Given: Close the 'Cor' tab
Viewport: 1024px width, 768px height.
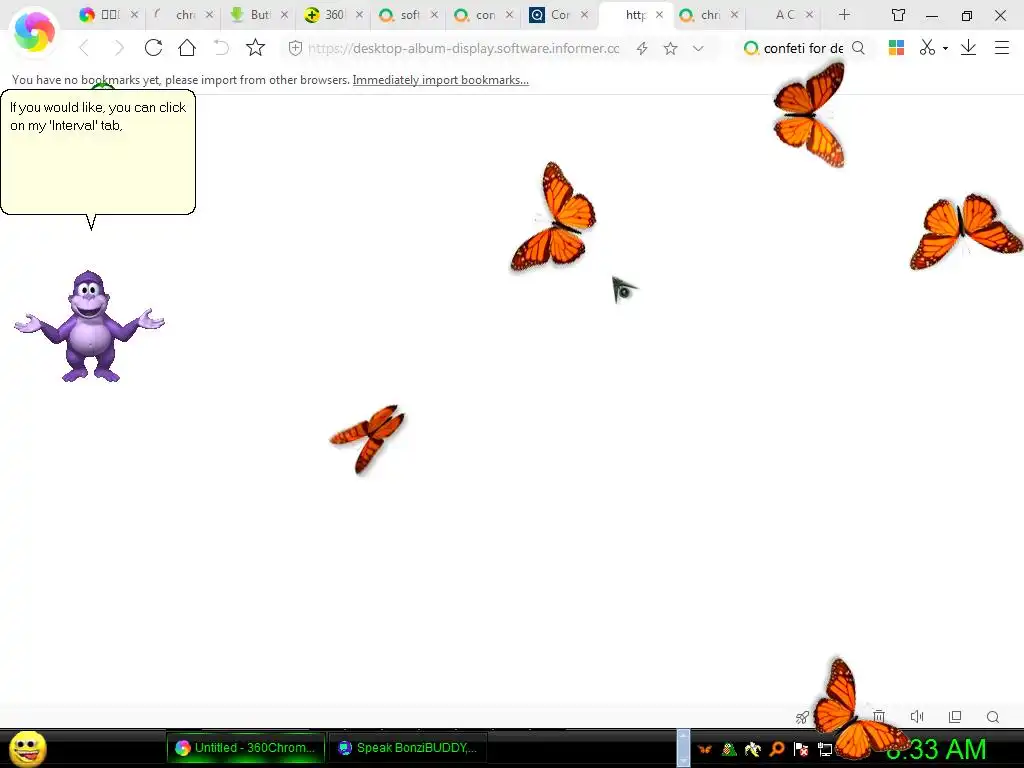Looking at the screenshot, I should pyautogui.click(x=584, y=14).
